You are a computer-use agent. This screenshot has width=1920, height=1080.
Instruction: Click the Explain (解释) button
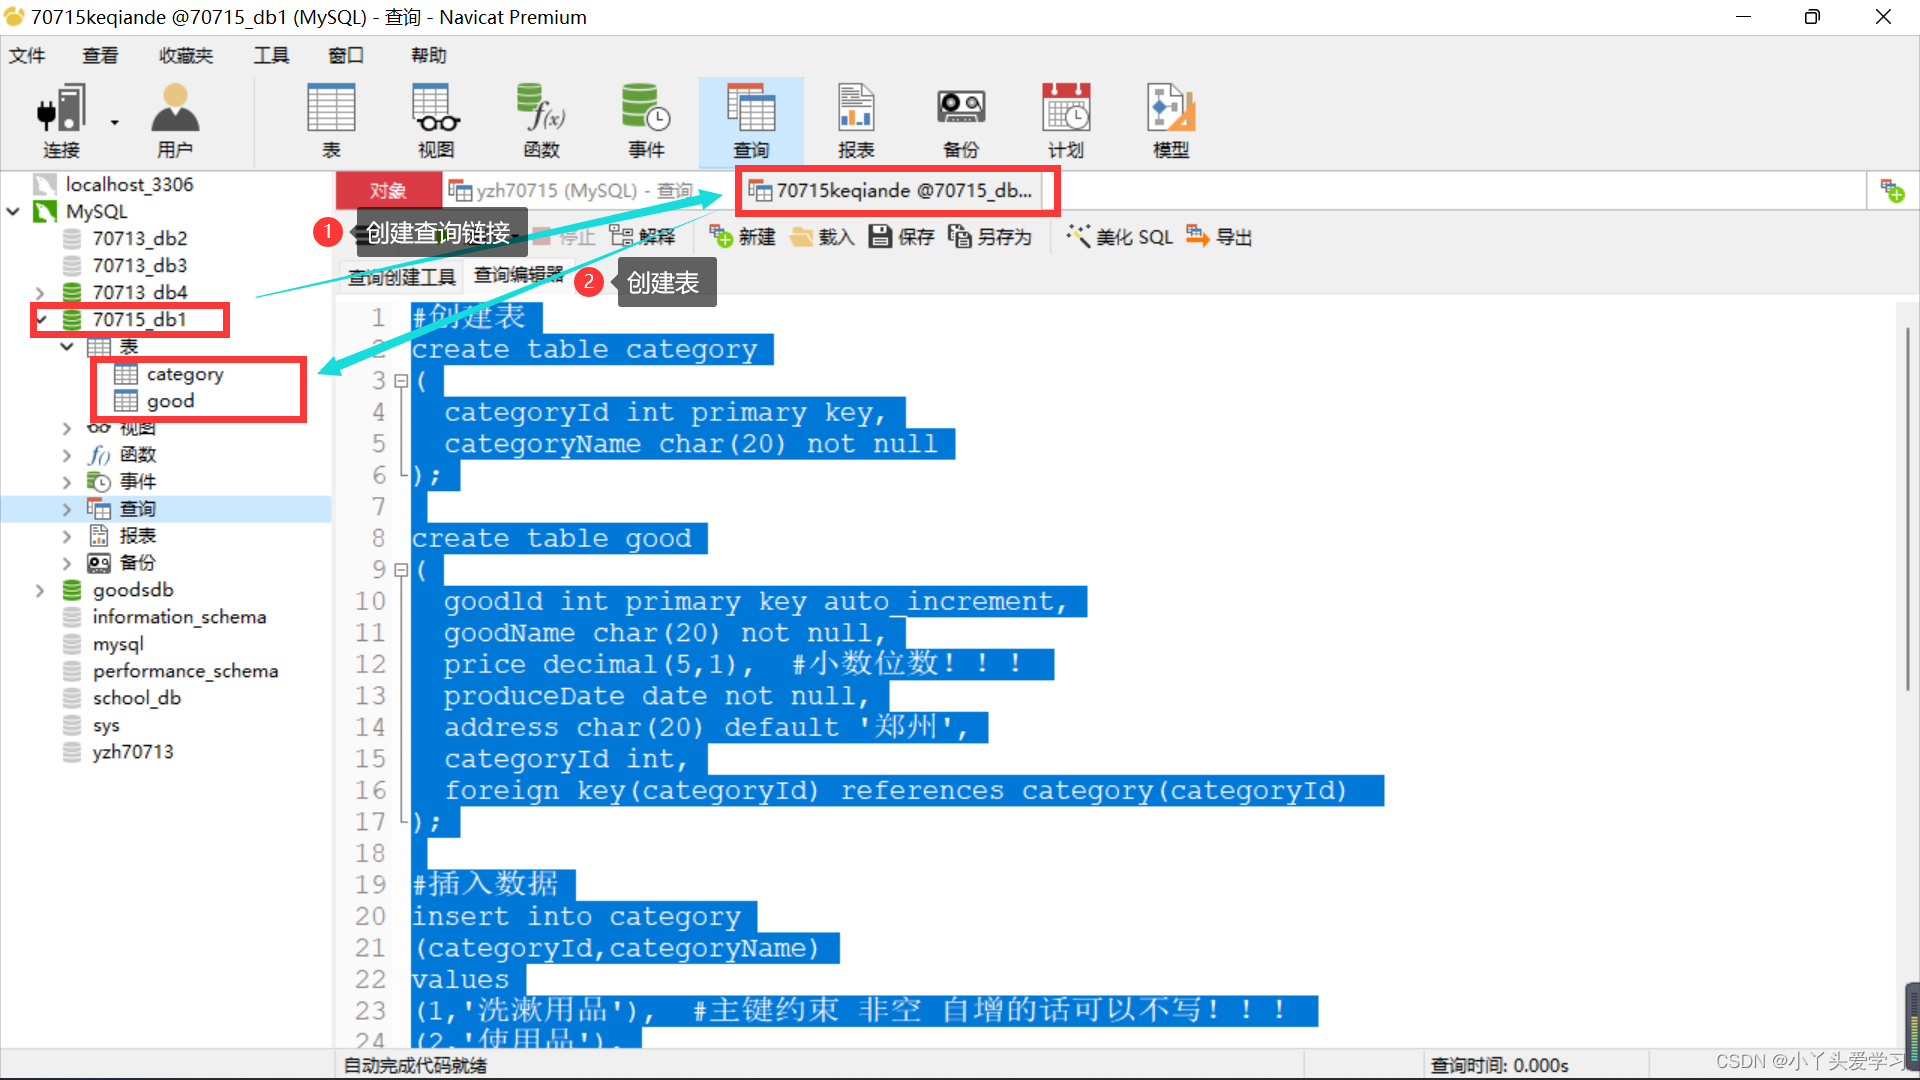click(643, 237)
